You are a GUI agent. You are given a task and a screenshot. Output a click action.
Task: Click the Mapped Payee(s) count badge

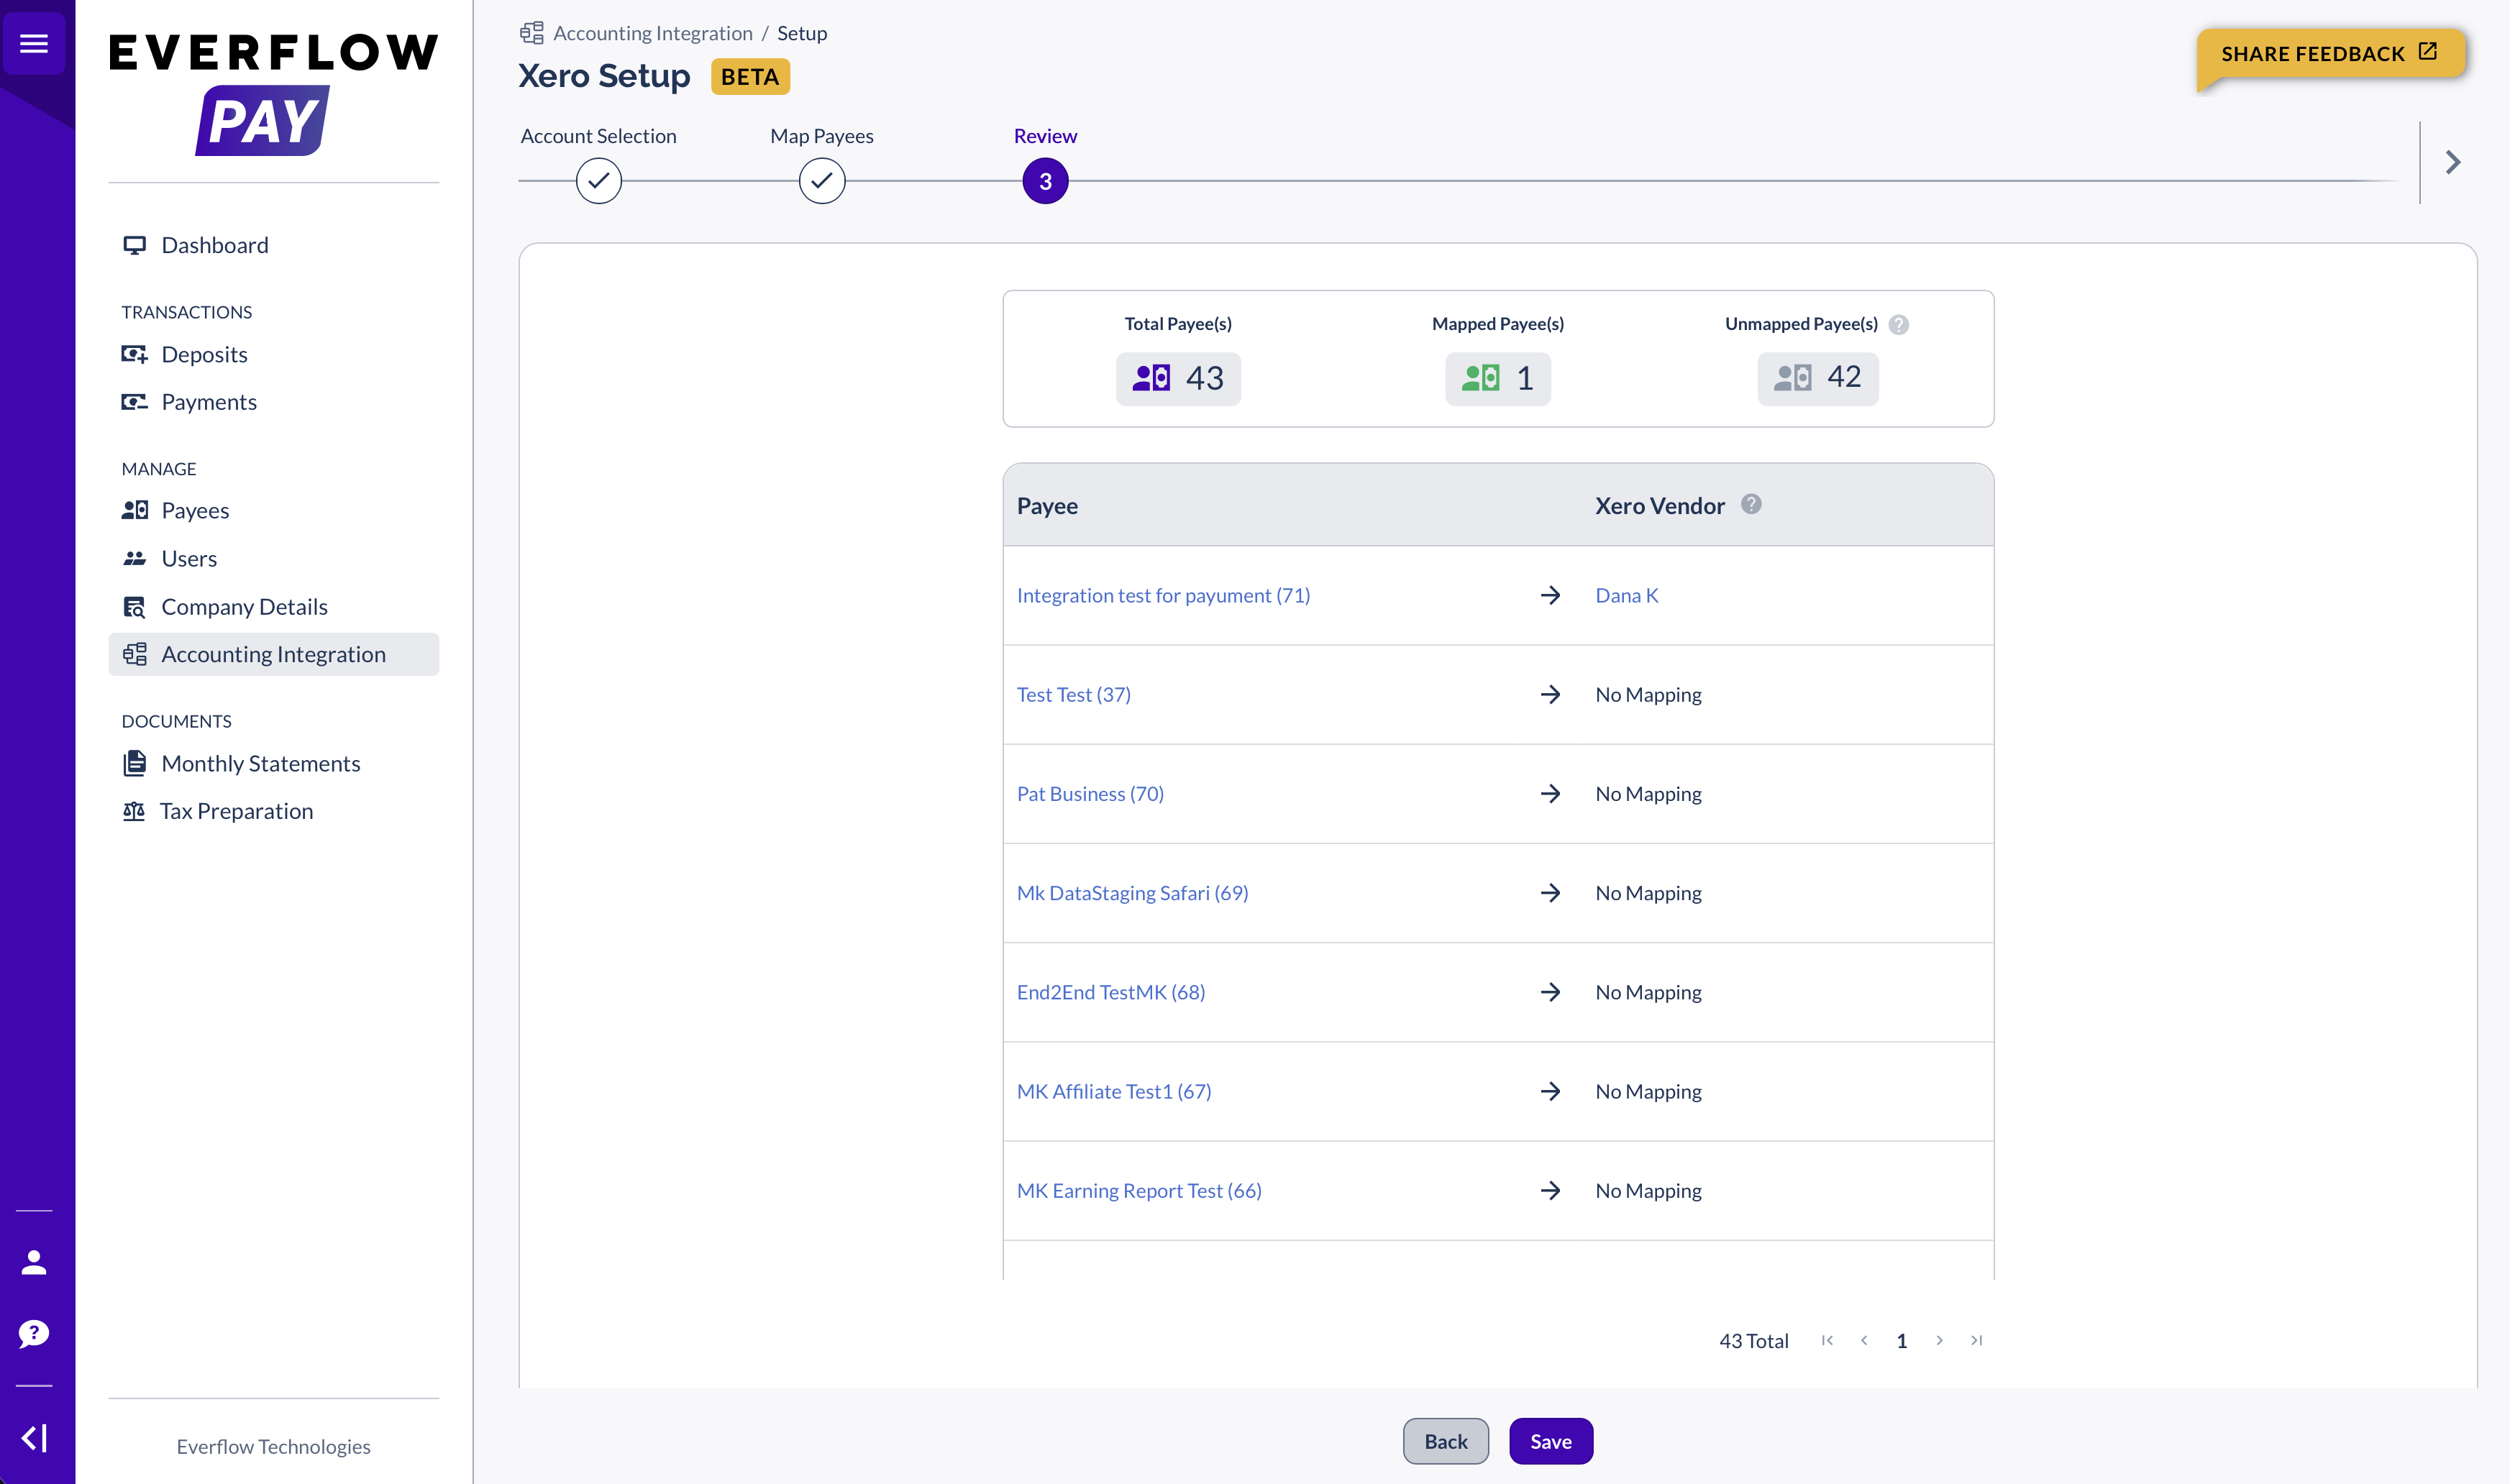[x=1497, y=378]
